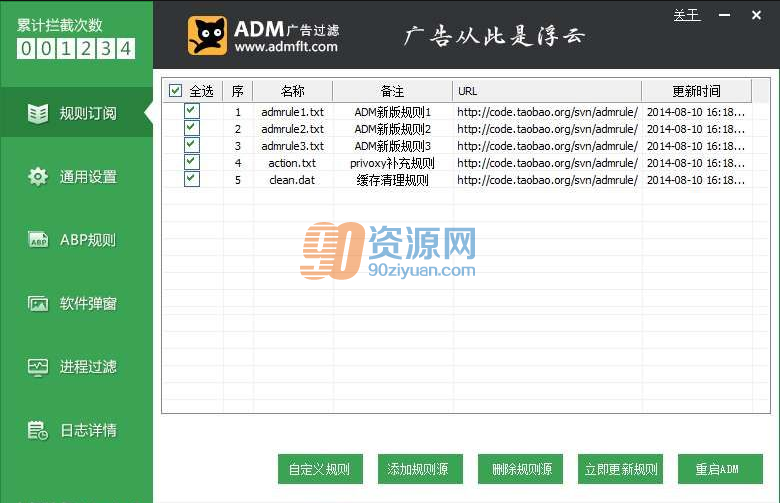The width and height of the screenshot is (780, 503).
Task: Uncheck the action.txt rule checkbox
Action: click(x=192, y=162)
